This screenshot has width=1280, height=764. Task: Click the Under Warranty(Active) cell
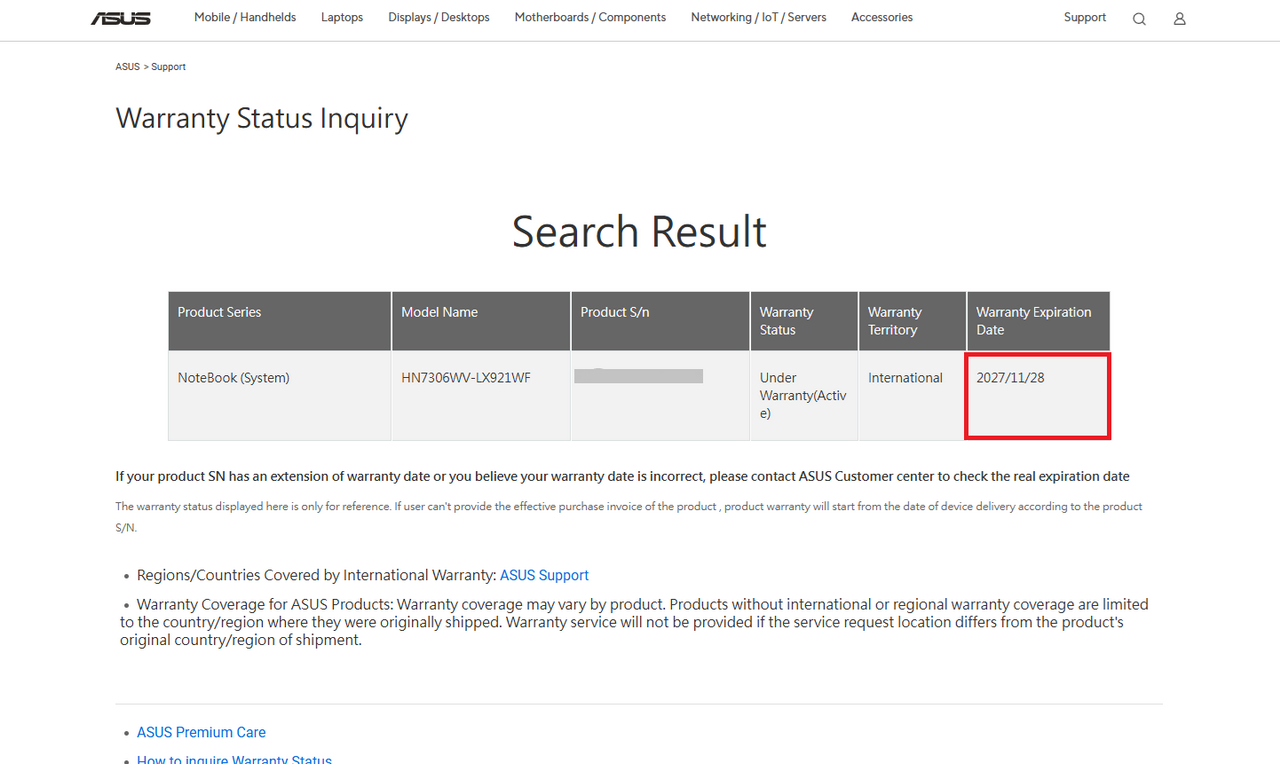click(x=804, y=396)
